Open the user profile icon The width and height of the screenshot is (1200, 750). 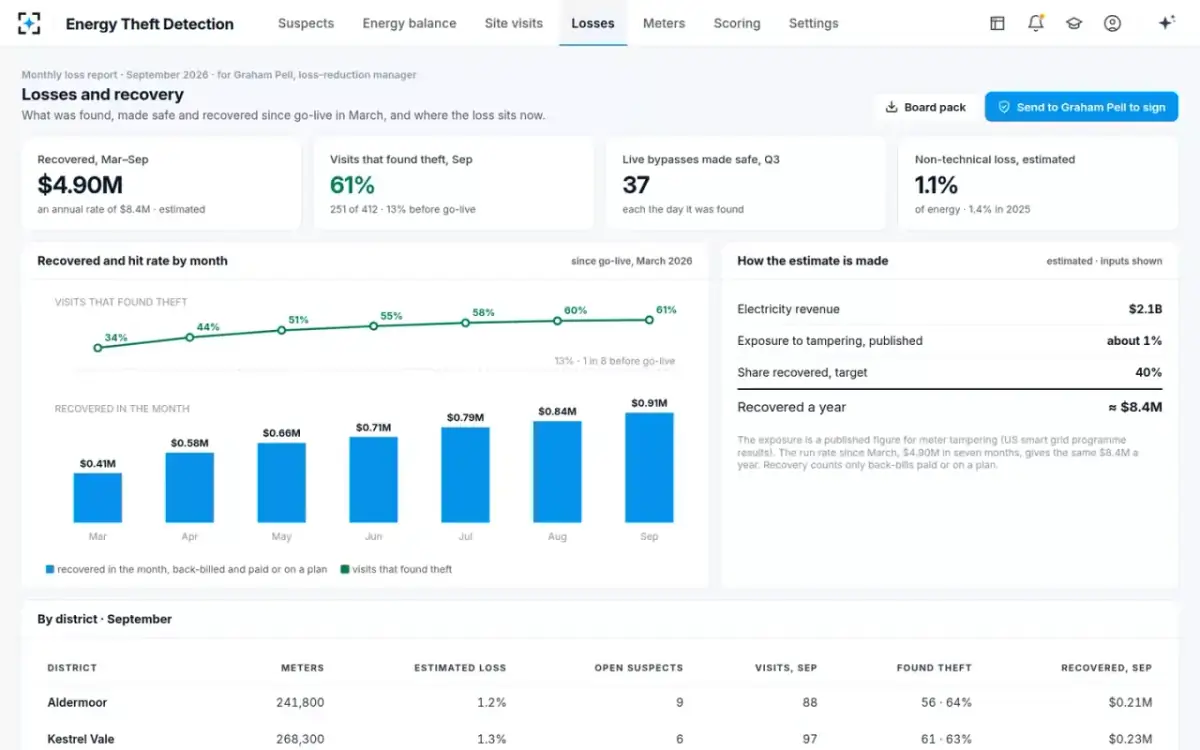click(x=1112, y=23)
